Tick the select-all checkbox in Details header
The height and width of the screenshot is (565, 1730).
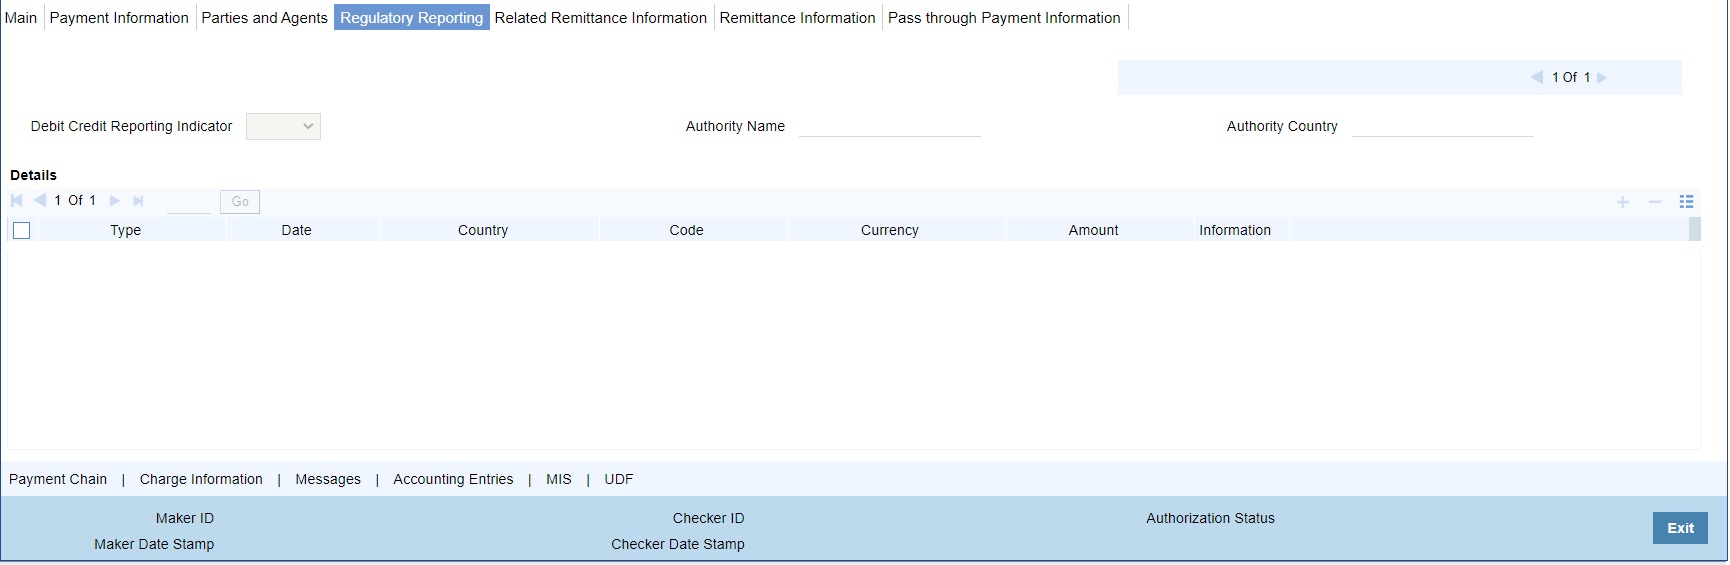(21, 230)
